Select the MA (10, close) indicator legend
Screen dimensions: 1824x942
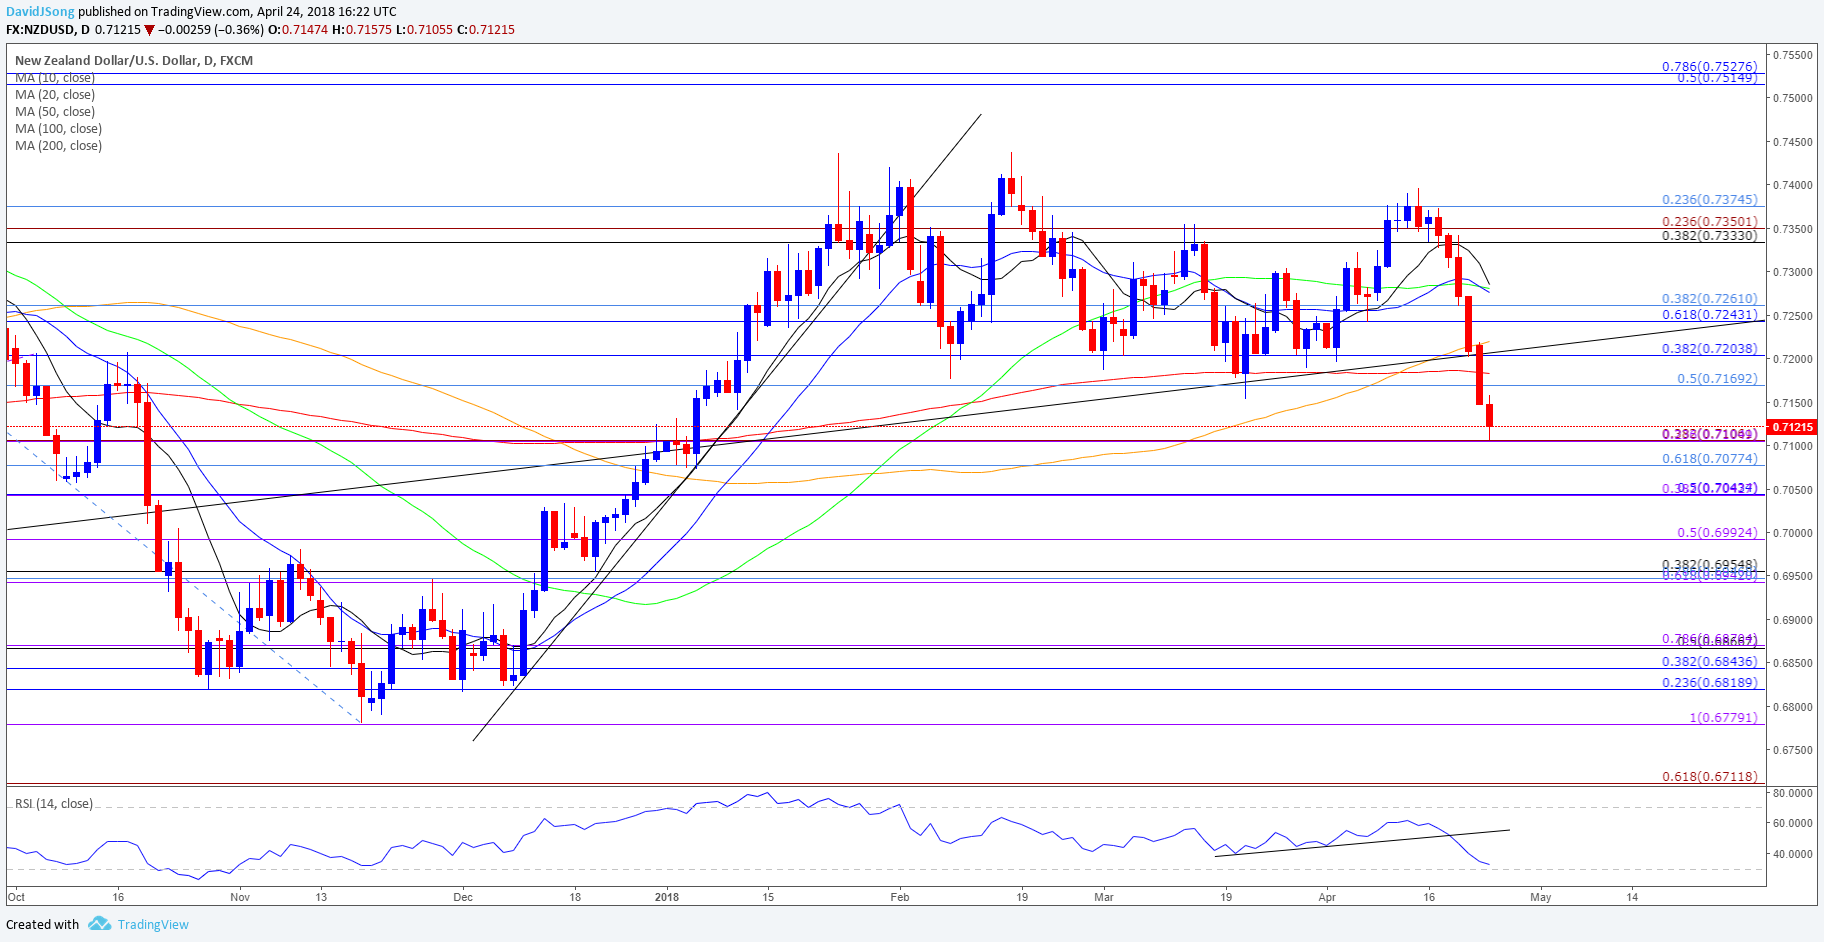[55, 78]
